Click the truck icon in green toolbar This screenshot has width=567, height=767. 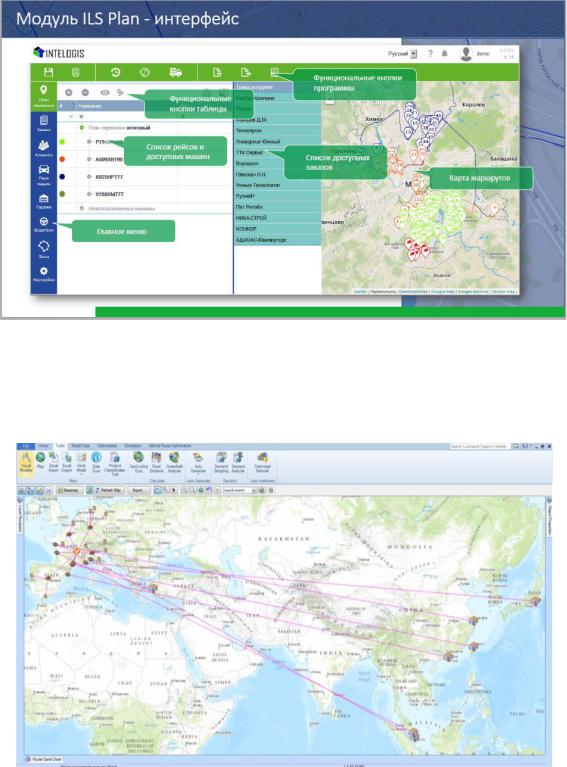tap(176, 72)
